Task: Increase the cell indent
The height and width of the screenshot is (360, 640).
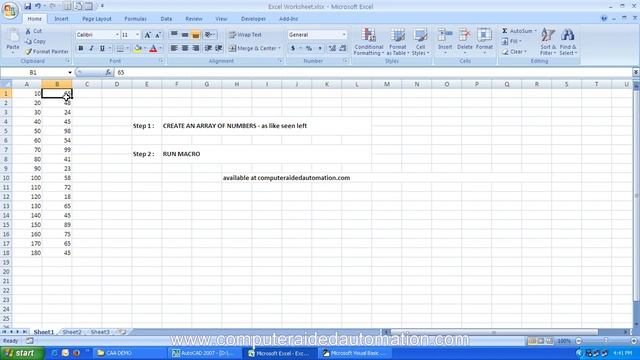Action: pos(219,48)
